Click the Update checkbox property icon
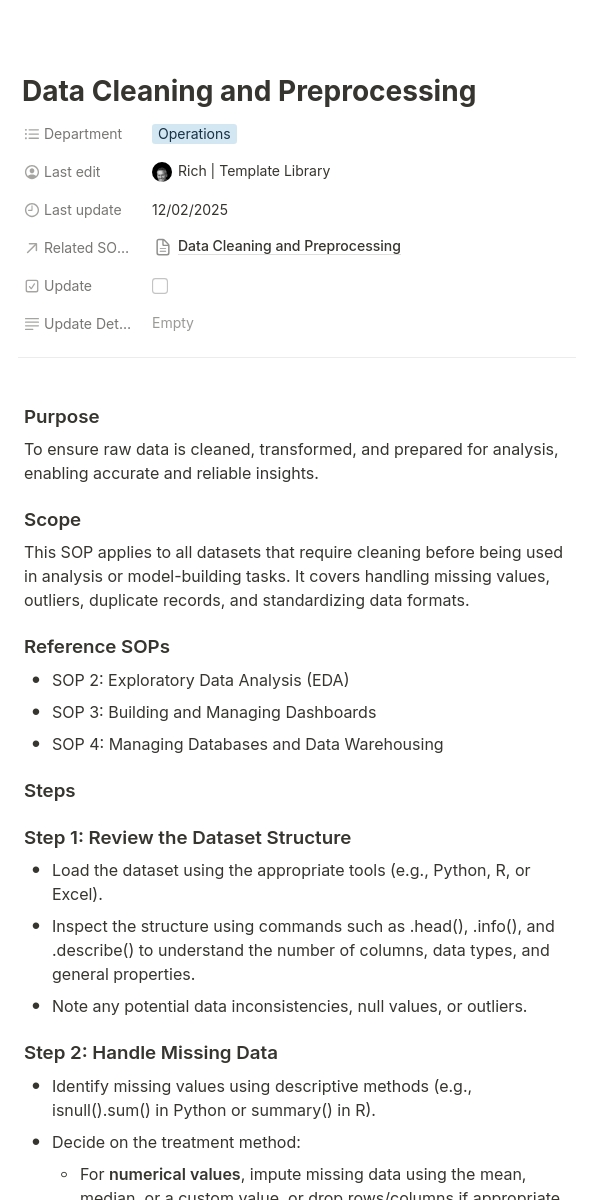The height and width of the screenshot is (1200, 600). pyautogui.click(x=32, y=286)
